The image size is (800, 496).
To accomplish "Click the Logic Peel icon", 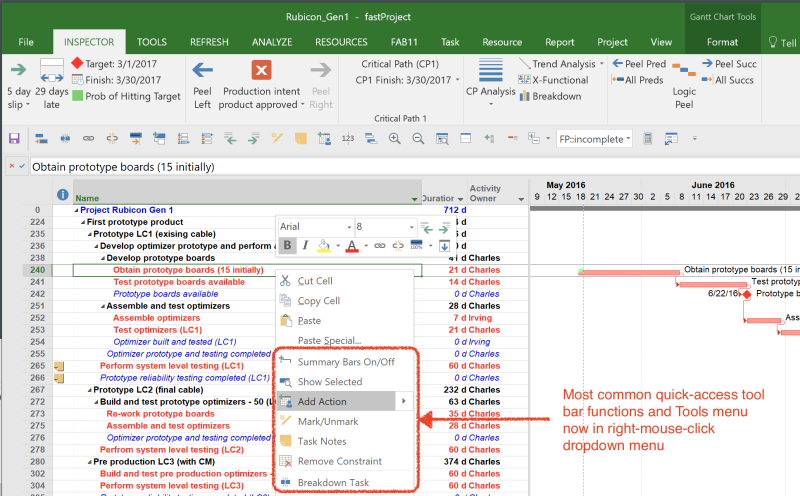I will point(684,70).
